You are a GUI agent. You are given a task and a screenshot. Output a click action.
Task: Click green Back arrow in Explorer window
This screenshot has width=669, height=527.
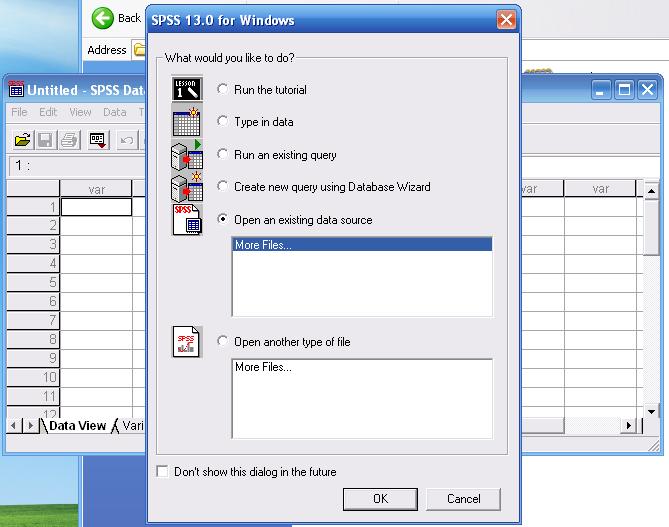[103, 18]
